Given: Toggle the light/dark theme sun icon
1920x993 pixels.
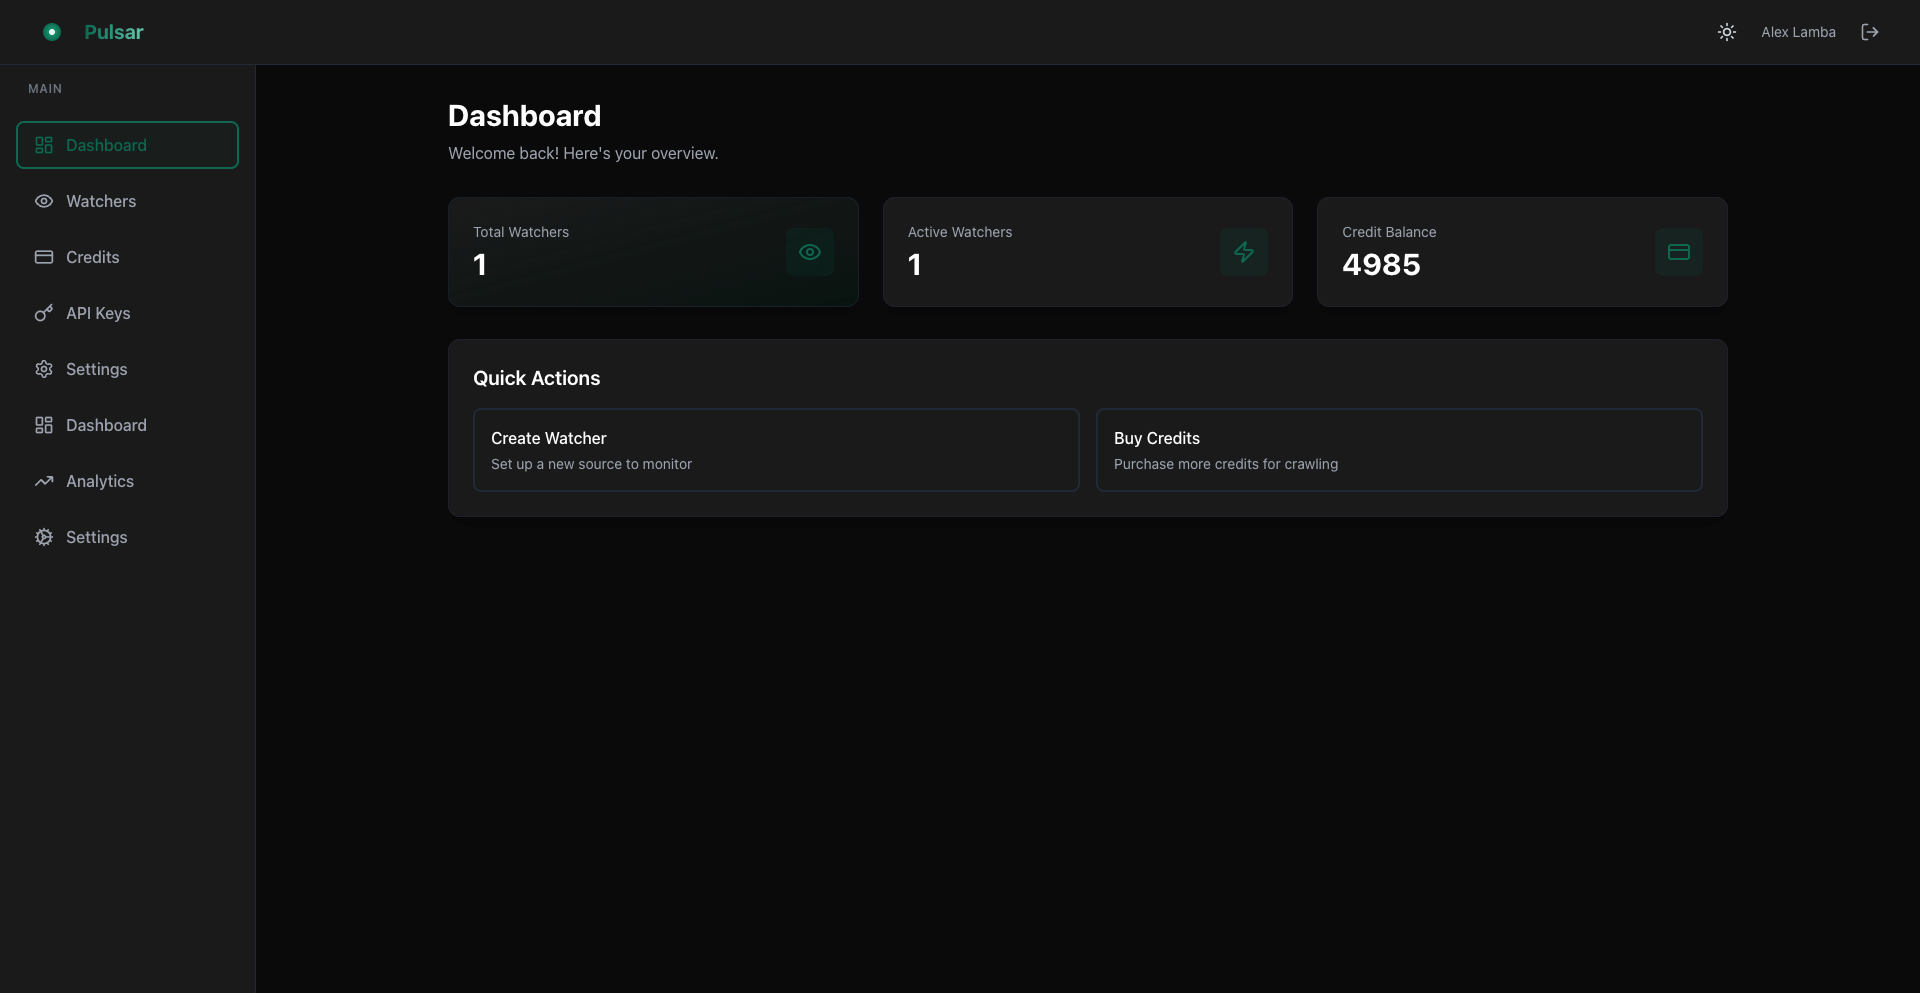Looking at the screenshot, I should click(1726, 32).
